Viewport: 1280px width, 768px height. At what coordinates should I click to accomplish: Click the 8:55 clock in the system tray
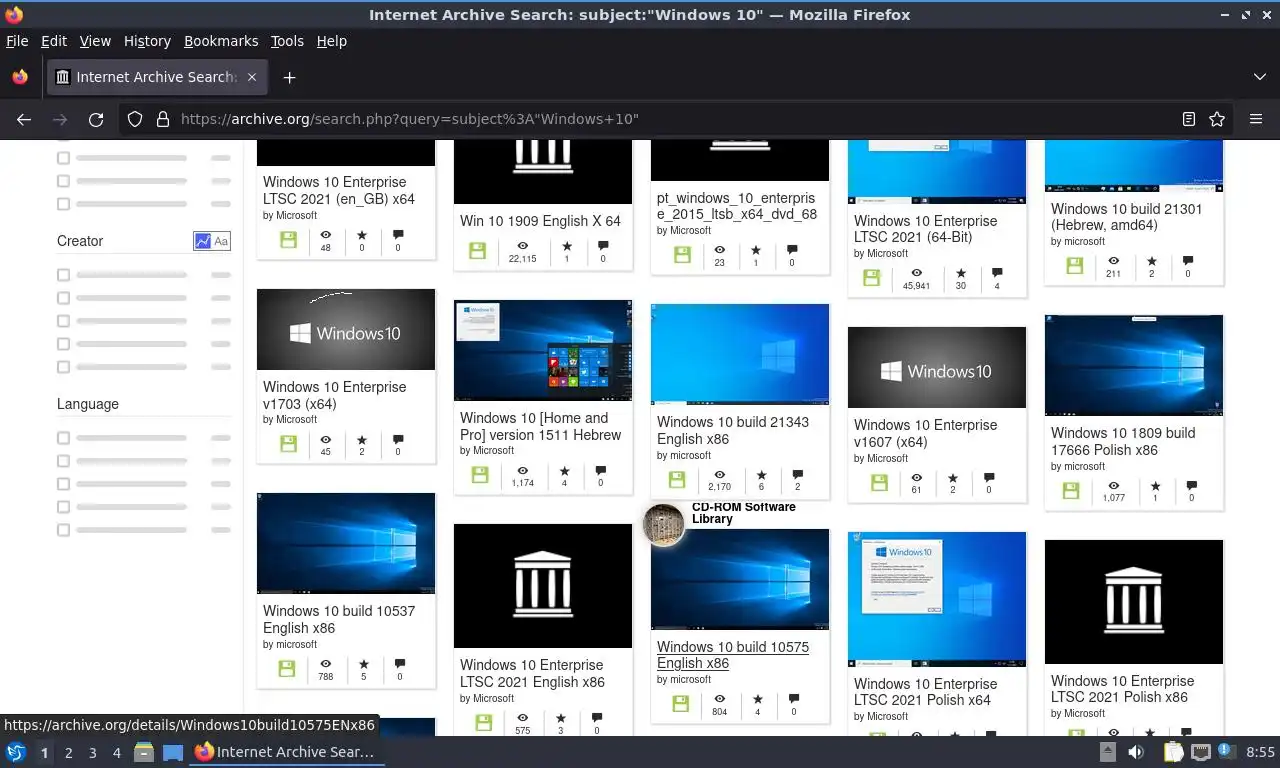click(x=1261, y=752)
